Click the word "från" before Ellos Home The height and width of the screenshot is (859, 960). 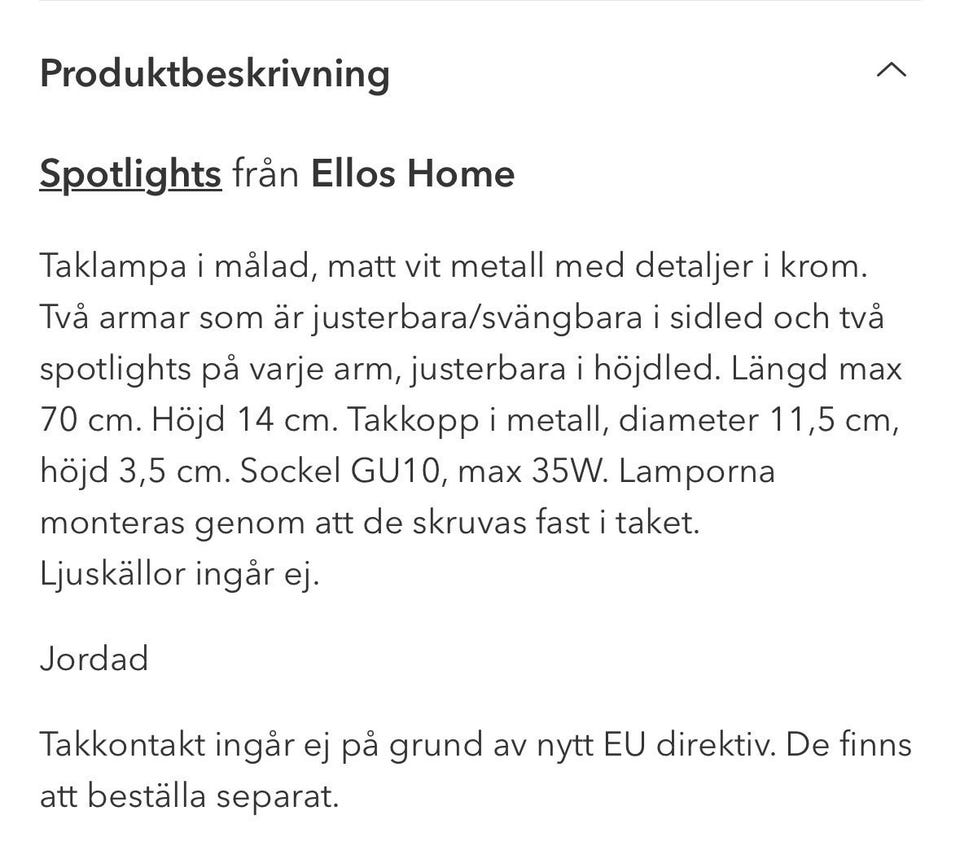click(266, 175)
